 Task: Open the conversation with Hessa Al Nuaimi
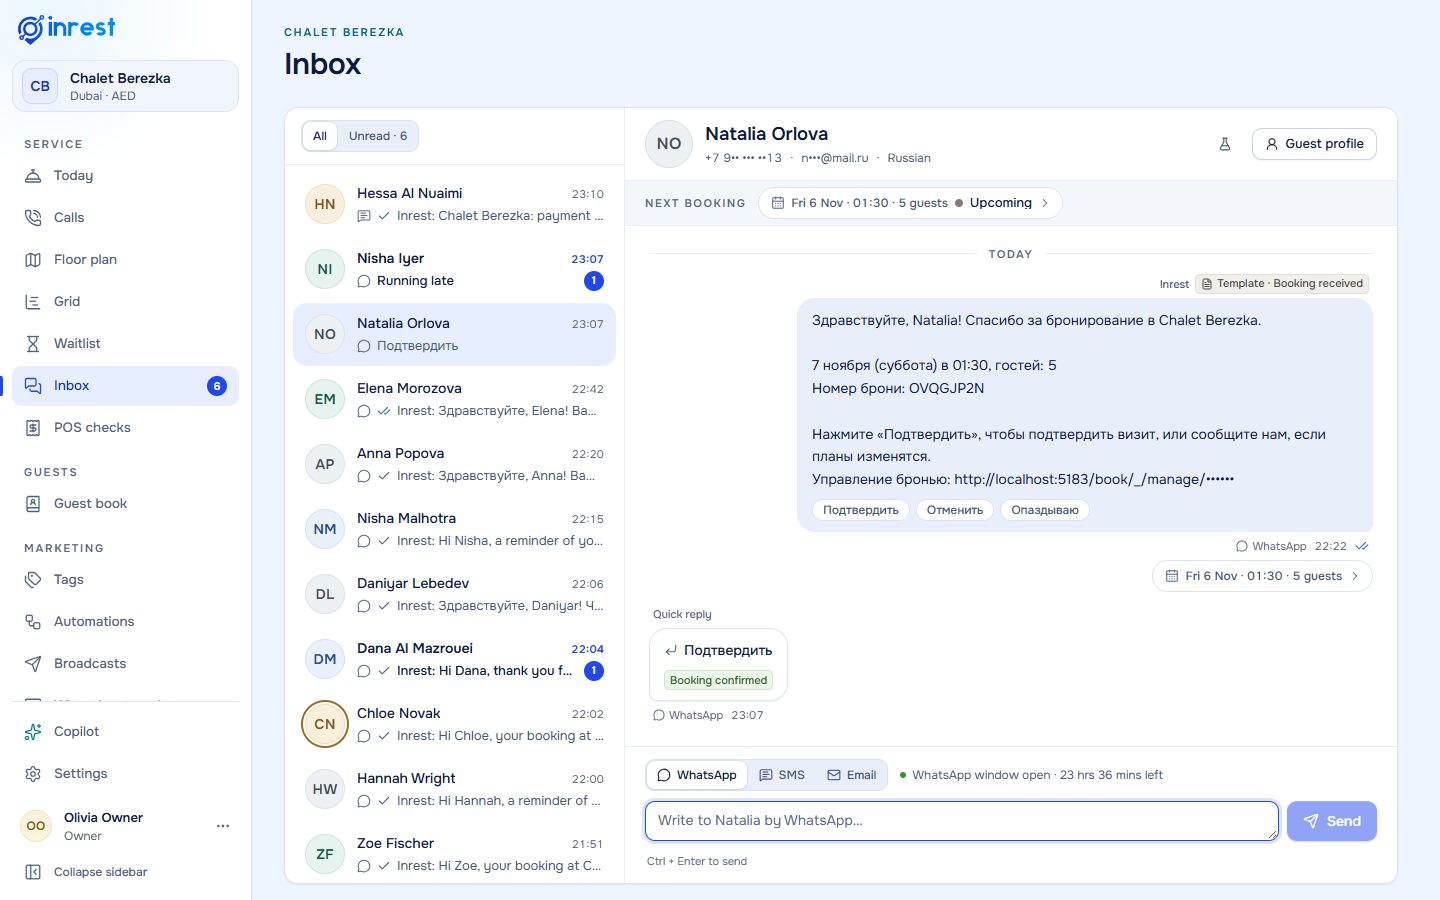tap(454, 204)
